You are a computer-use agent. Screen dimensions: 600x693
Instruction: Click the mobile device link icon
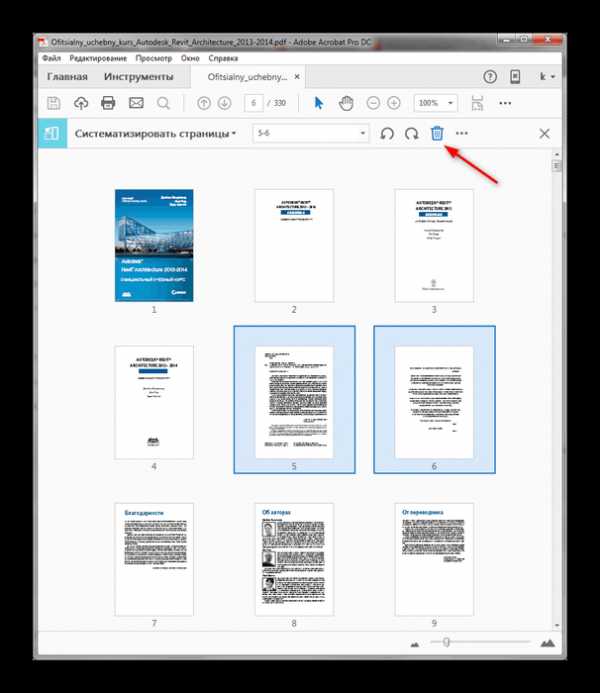tap(515, 76)
